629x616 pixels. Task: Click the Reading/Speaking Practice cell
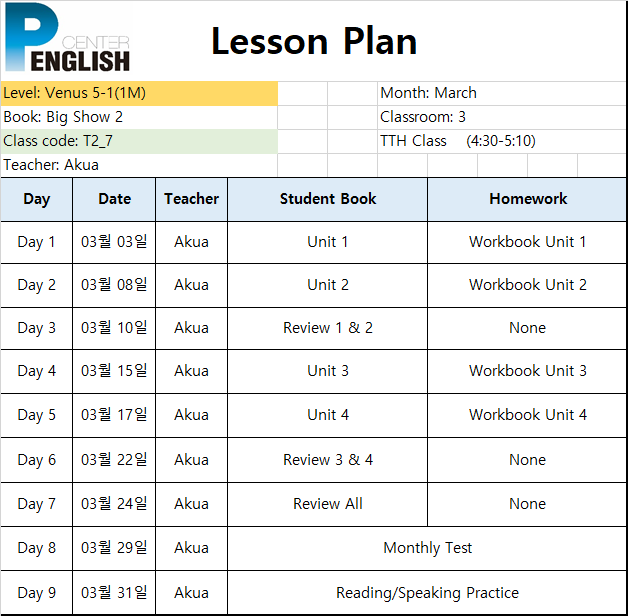click(x=427, y=593)
